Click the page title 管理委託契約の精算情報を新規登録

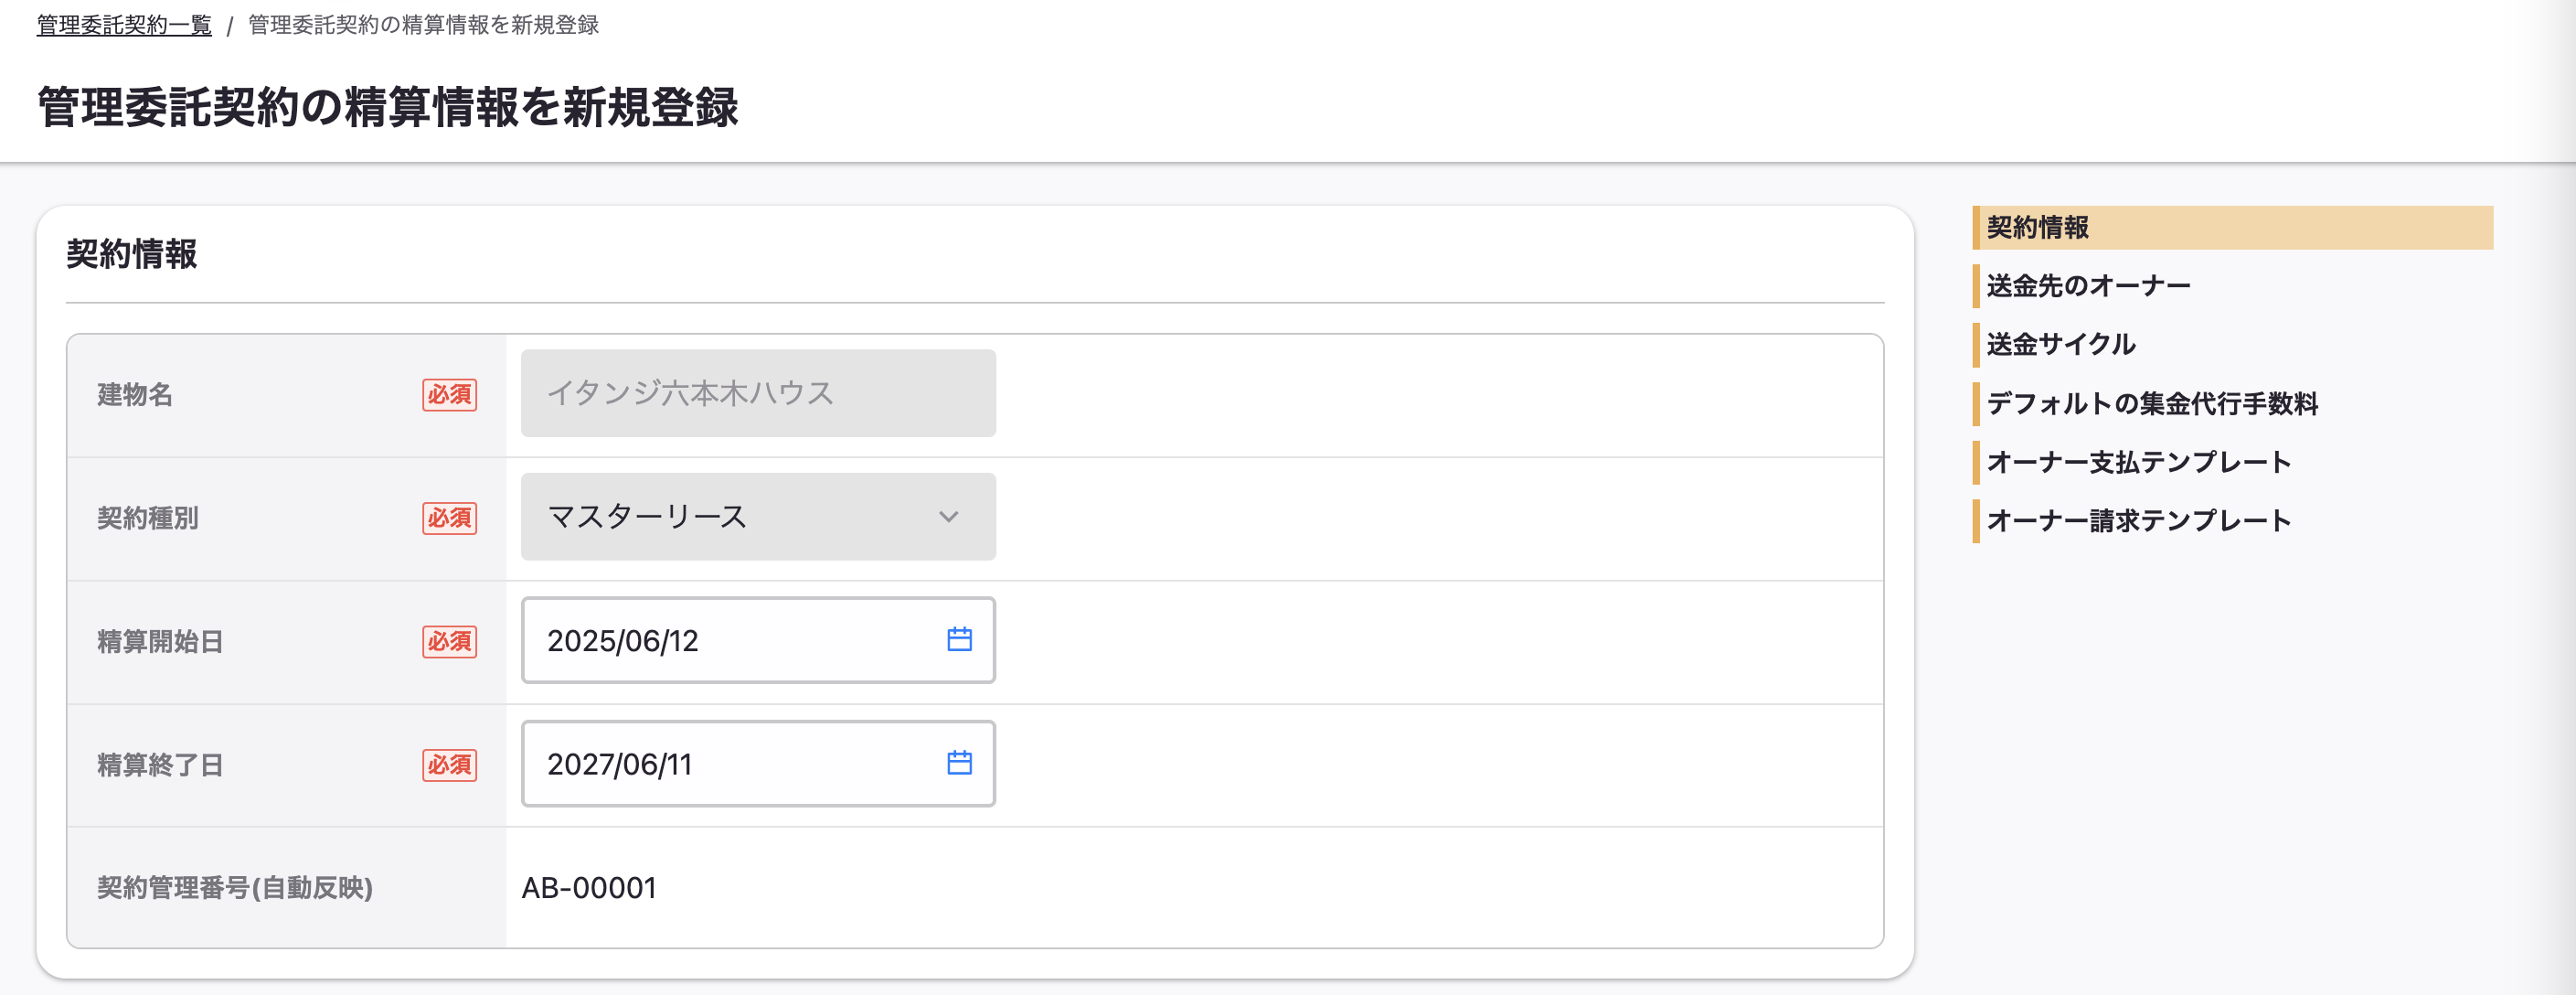pyautogui.click(x=388, y=107)
